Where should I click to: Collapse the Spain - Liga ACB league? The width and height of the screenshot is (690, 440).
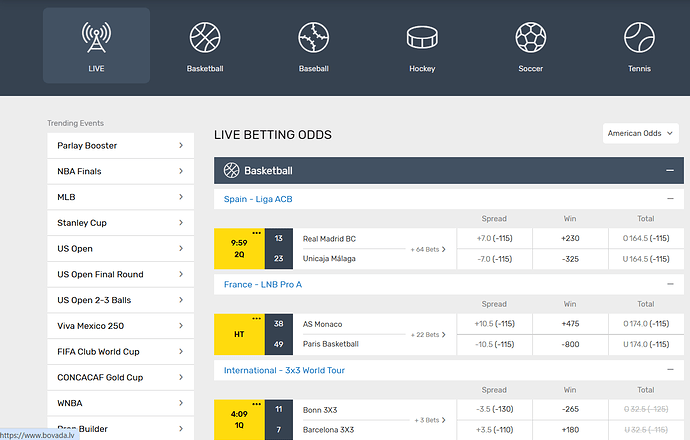tap(670, 199)
